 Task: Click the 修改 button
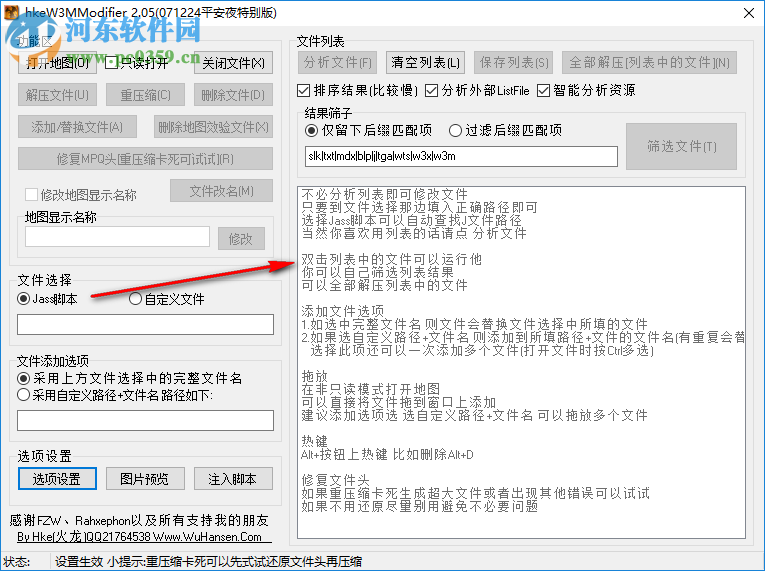tap(241, 239)
